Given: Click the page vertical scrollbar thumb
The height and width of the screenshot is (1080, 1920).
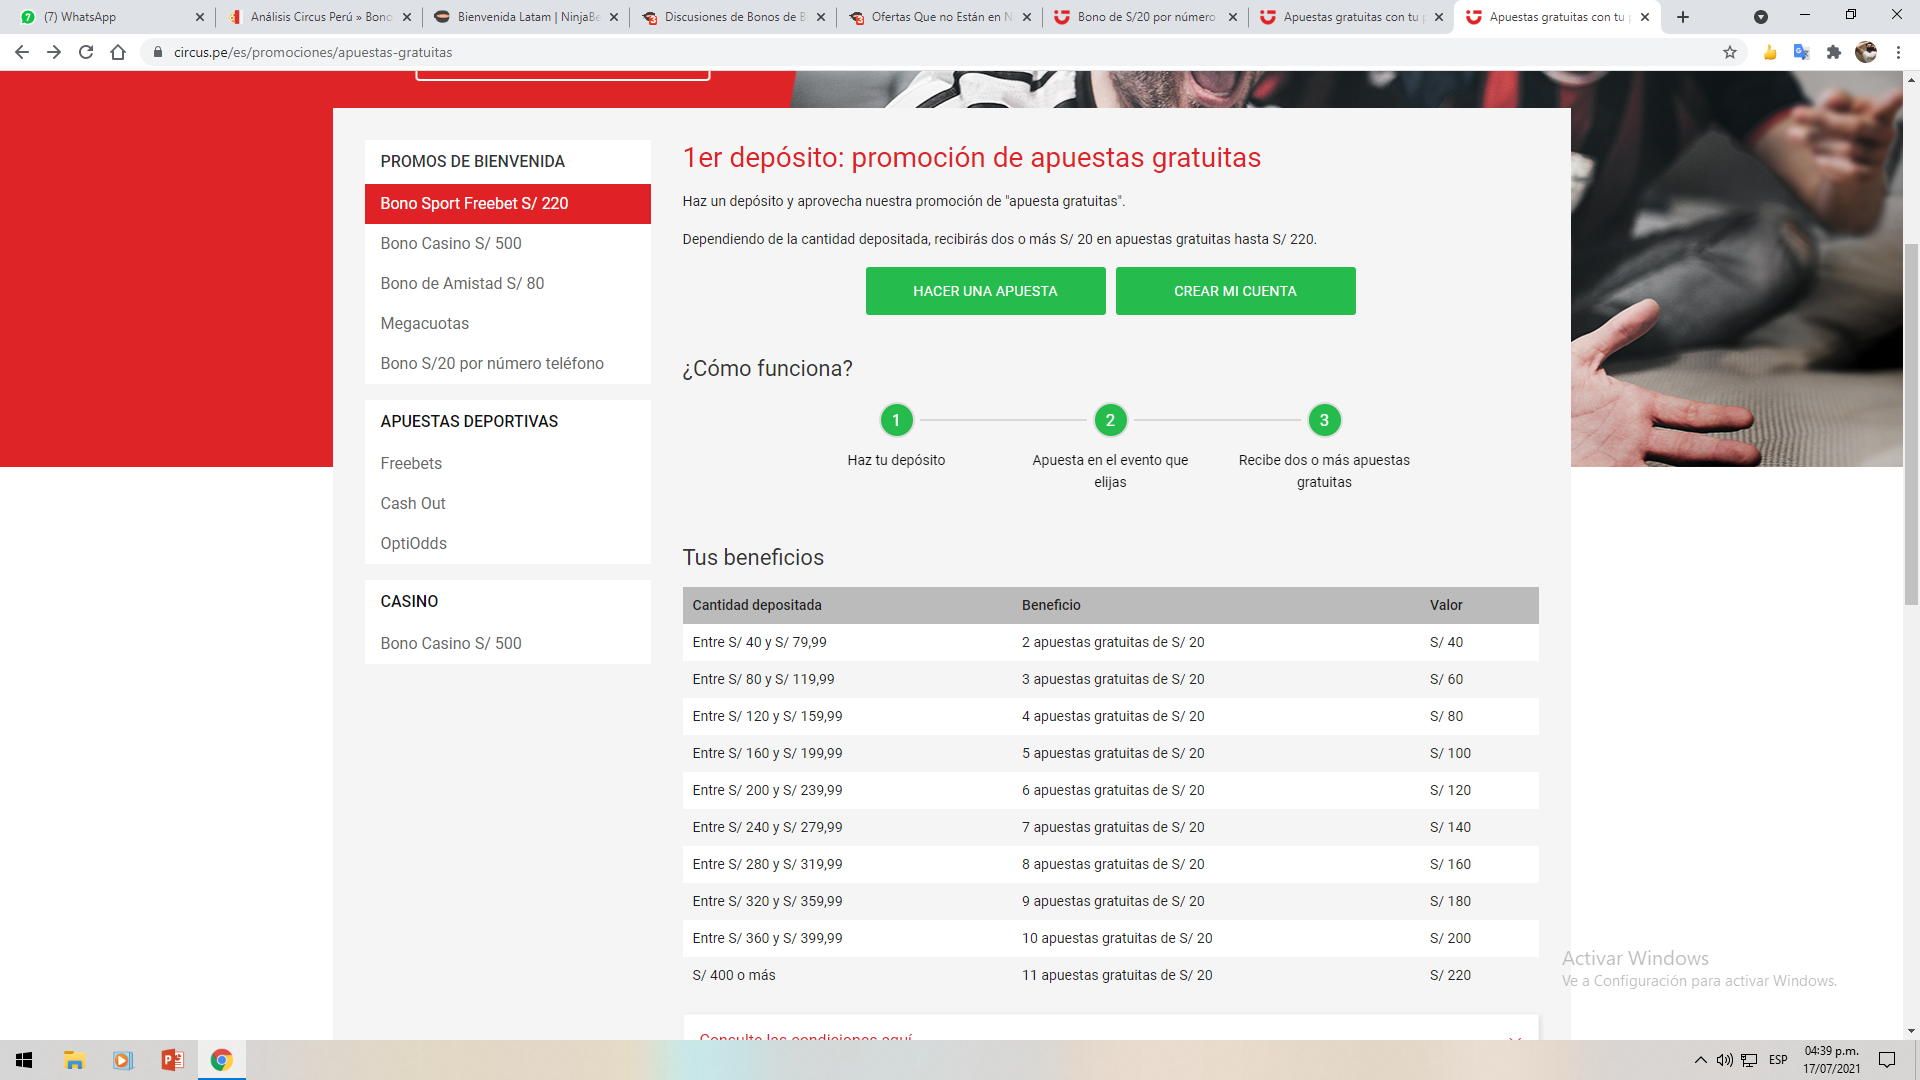Looking at the screenshot, I should click(1911, 424).
